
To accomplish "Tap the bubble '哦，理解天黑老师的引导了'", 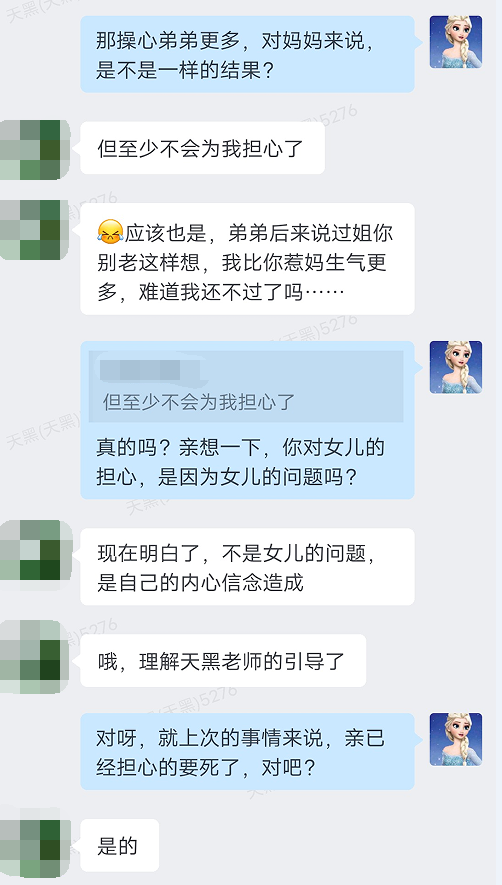I will click(x=223, y=661).
